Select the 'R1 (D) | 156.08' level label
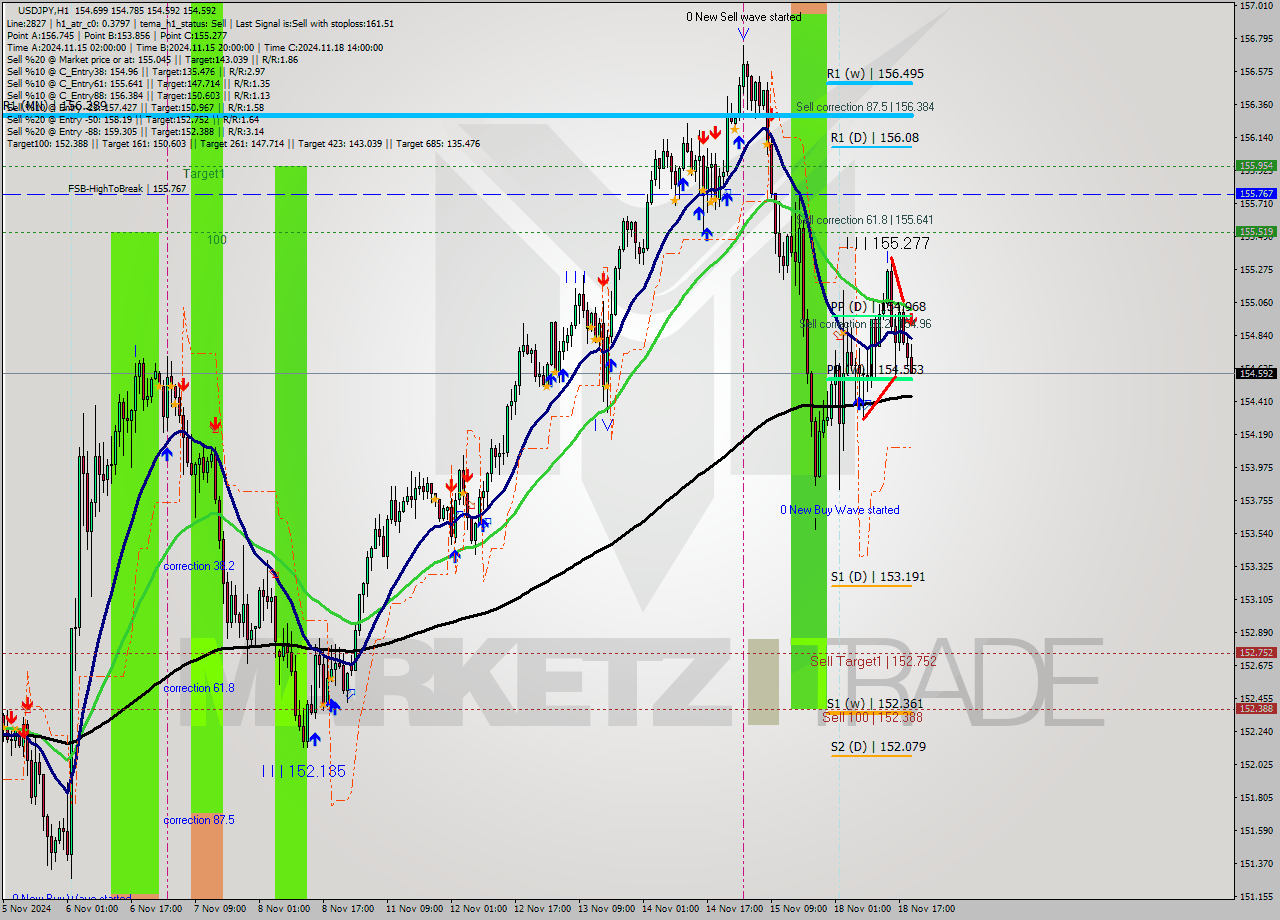Viewport: 1280px width, 920px height. (874, 138)
